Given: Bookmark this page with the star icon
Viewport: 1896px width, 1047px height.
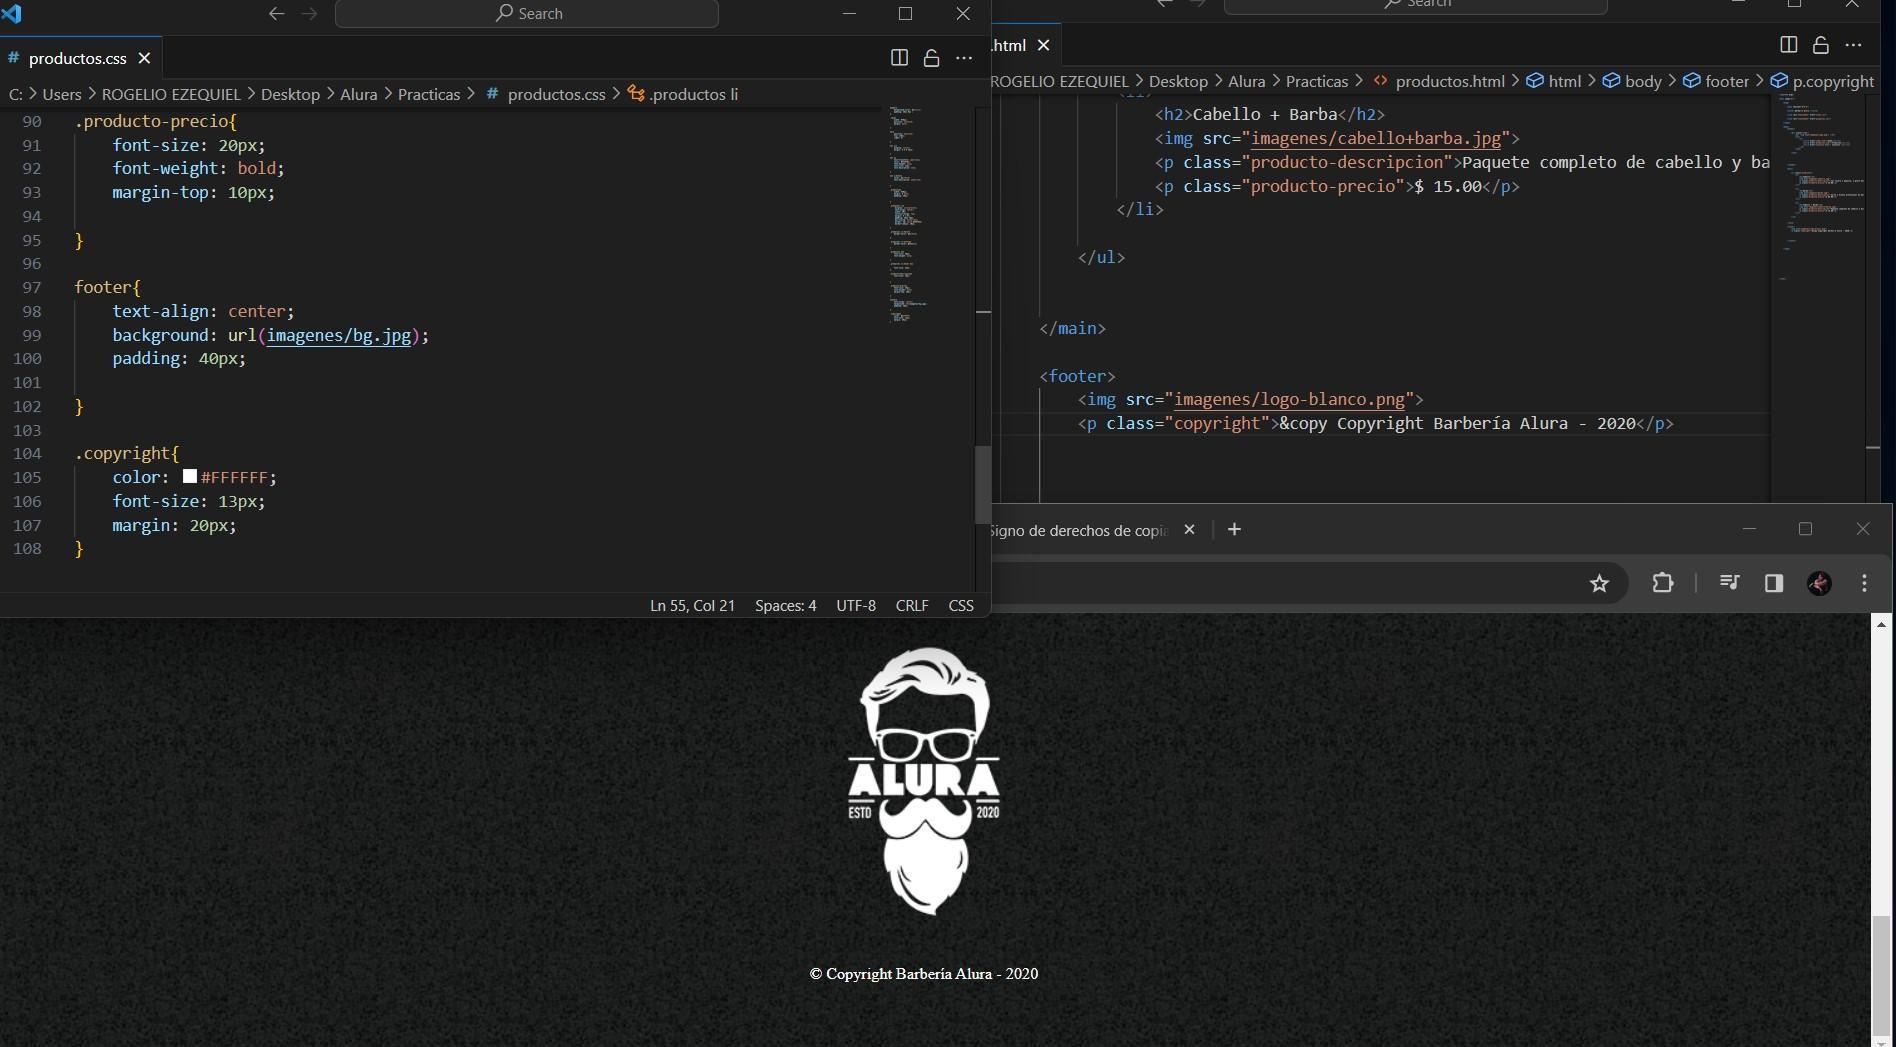Looking at the screenshot, I should (1599, 583).
